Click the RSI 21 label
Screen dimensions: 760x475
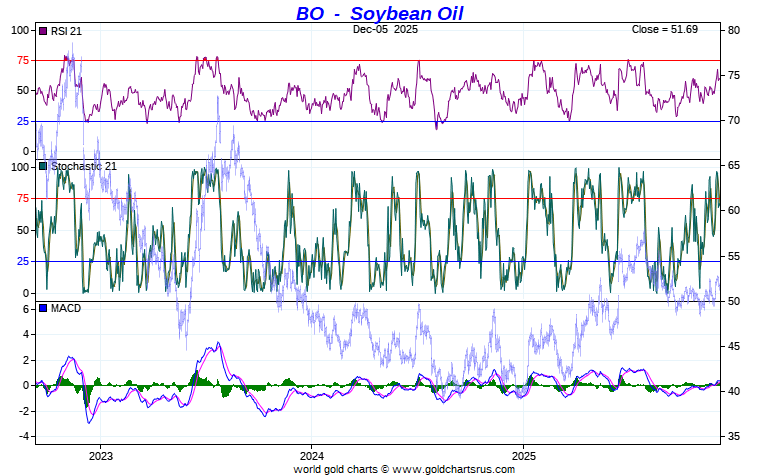coord(66,31)
